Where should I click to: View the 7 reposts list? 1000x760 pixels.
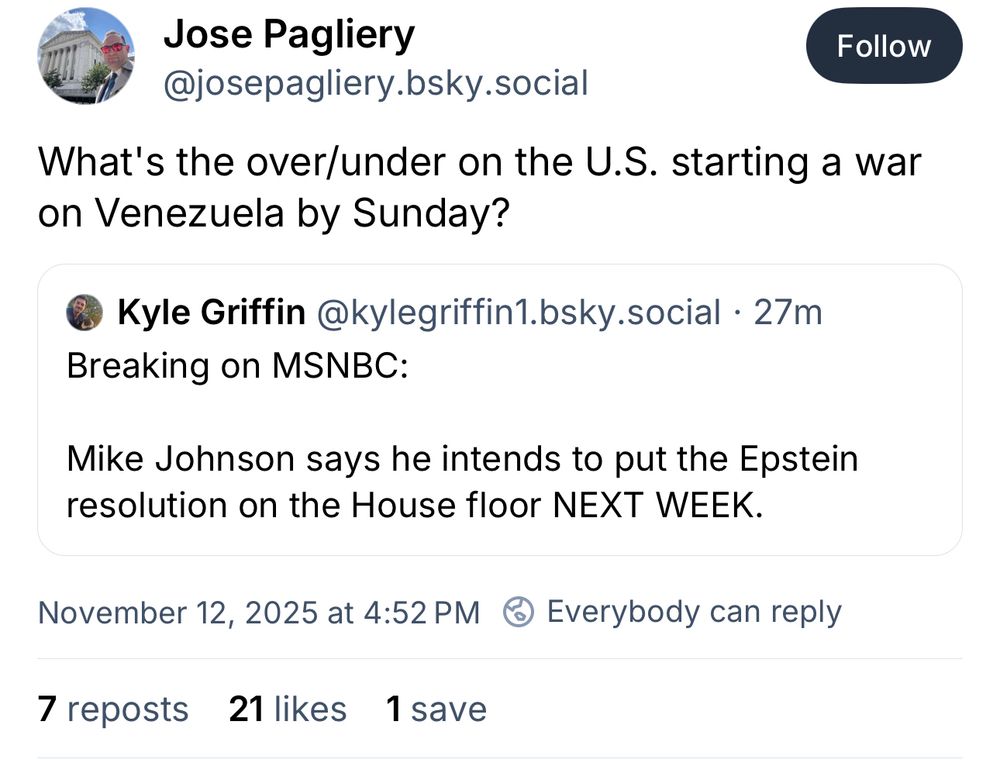tap(112, 709)
